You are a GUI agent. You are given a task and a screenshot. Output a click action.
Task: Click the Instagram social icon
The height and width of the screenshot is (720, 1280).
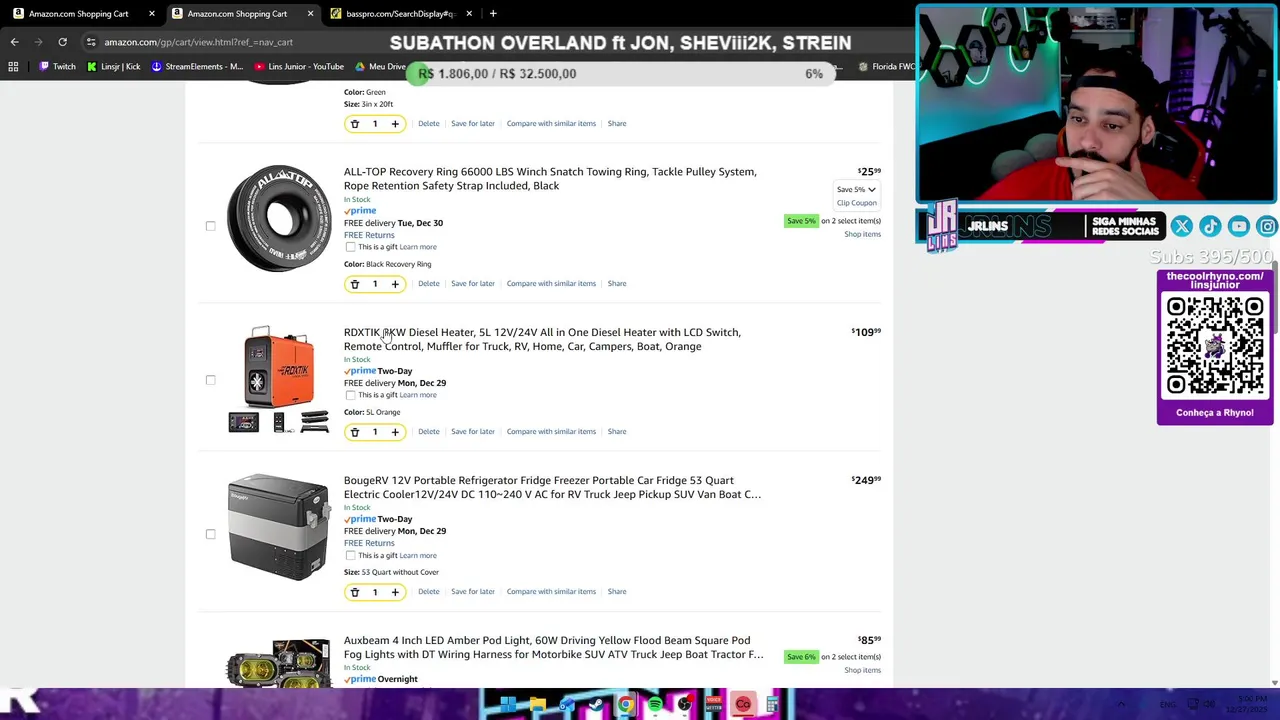[x=1267, y=227]
